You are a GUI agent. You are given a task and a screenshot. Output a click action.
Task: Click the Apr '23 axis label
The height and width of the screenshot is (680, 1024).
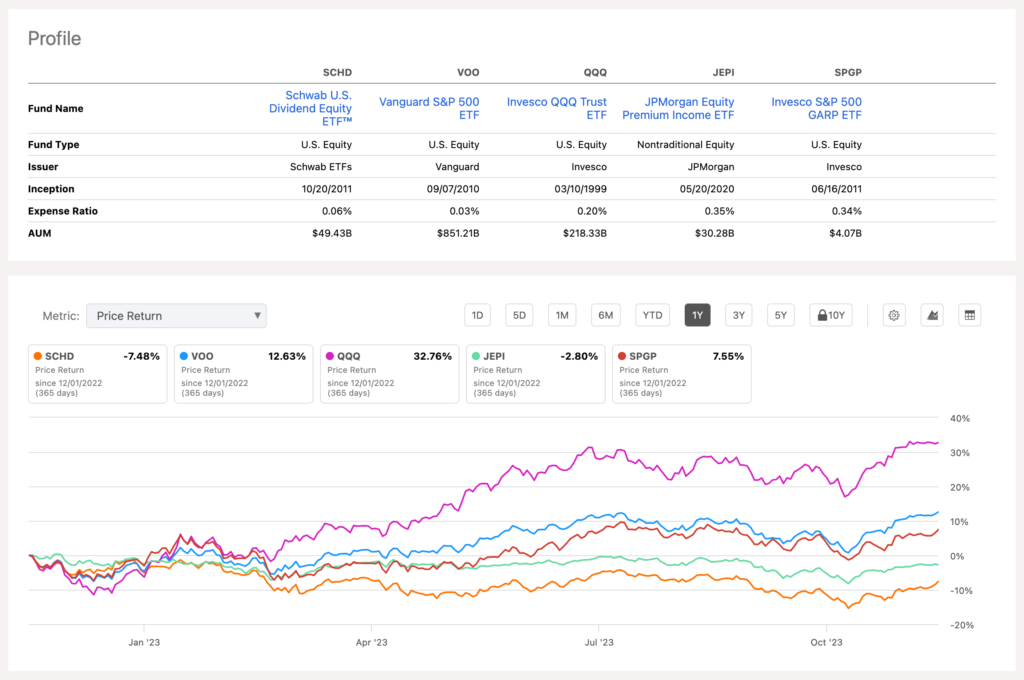pyautogui.click(x=372, y=642)
